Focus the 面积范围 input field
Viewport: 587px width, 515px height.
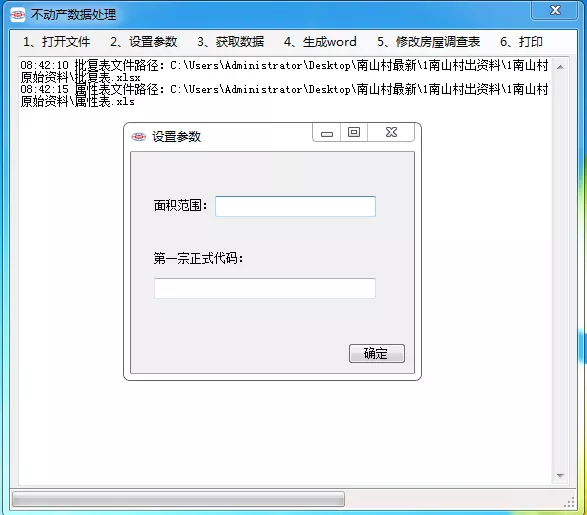295,206
